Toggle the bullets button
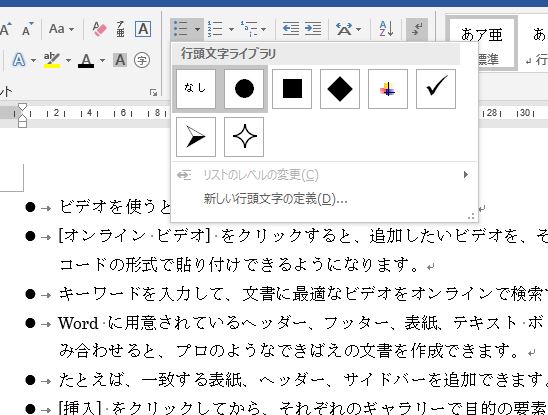Viewport: 548px width, 415px height. click(181, 29)
